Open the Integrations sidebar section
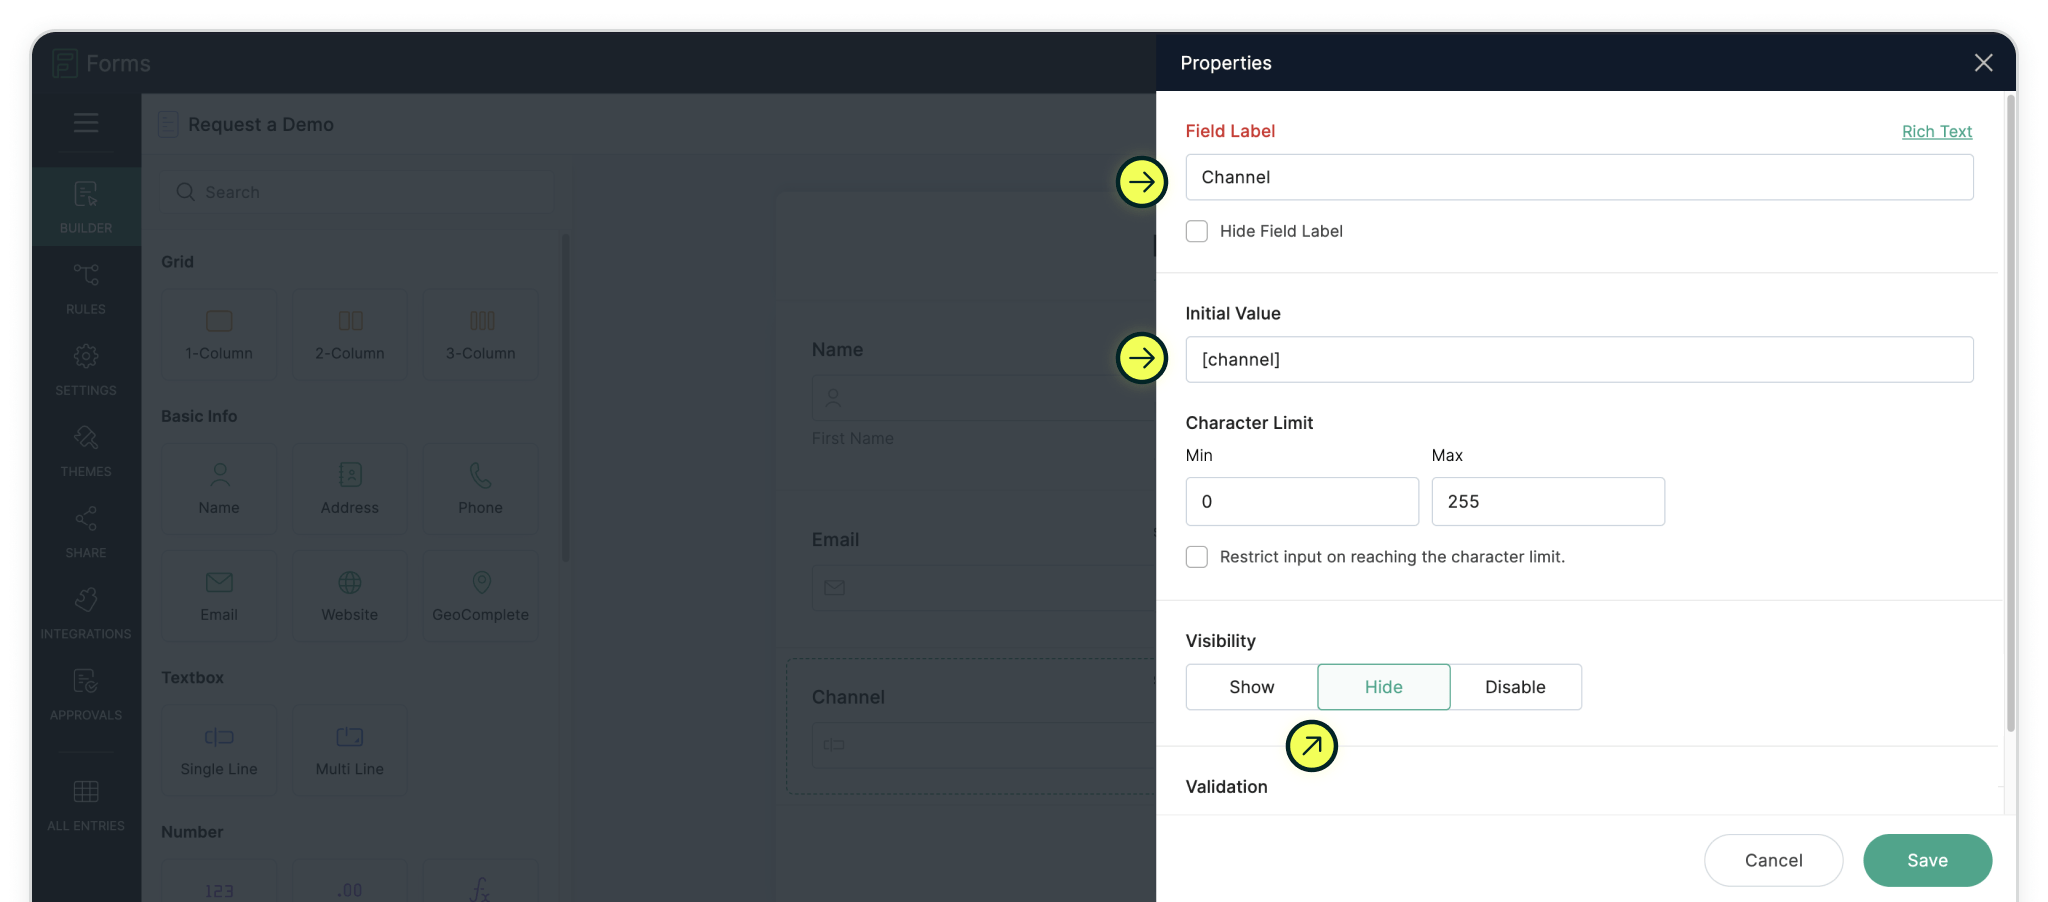 pyautogui.click(x=86, y=613)
